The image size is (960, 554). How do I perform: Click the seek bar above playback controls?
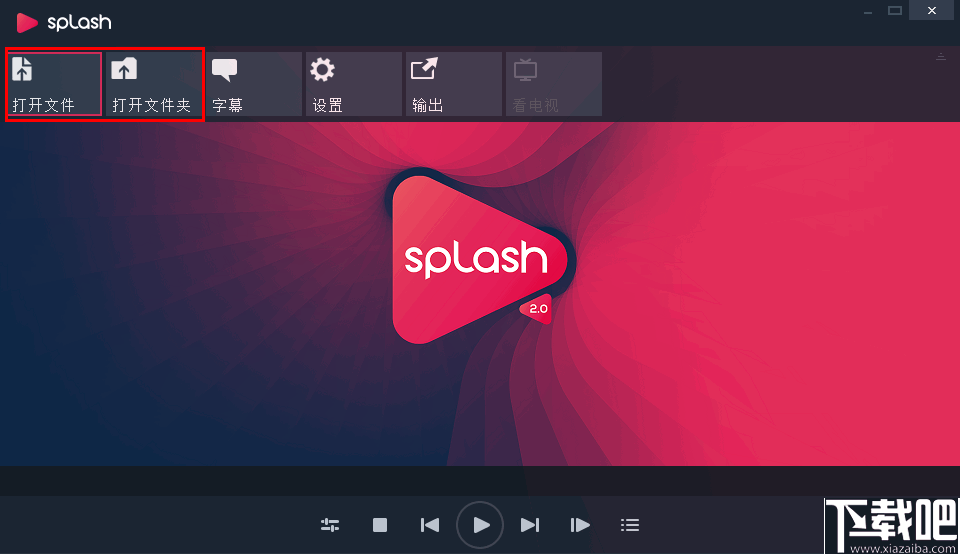click(480, 481)
